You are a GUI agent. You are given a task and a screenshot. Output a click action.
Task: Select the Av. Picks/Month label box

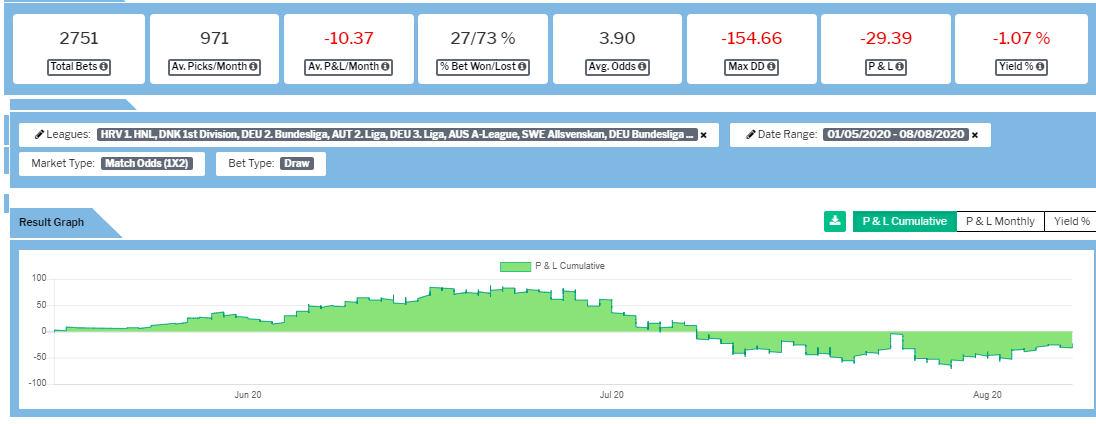[x=215, y=67]
